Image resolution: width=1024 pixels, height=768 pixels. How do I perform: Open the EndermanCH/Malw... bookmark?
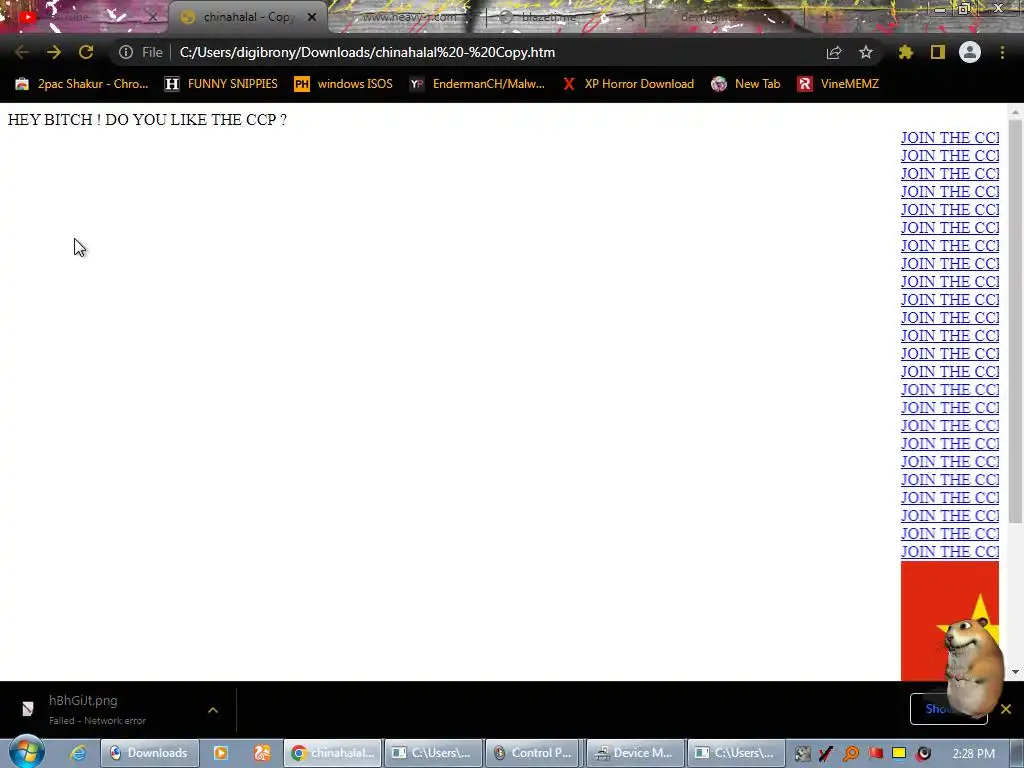click(x=477, y=84)
